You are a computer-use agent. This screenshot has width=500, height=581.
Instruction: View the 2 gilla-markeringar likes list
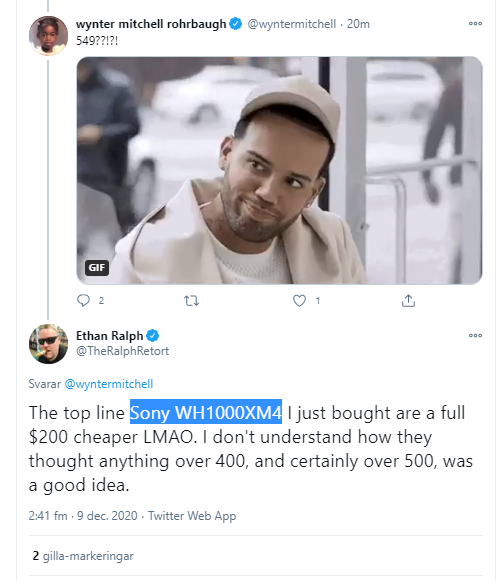tap(83, 556)
